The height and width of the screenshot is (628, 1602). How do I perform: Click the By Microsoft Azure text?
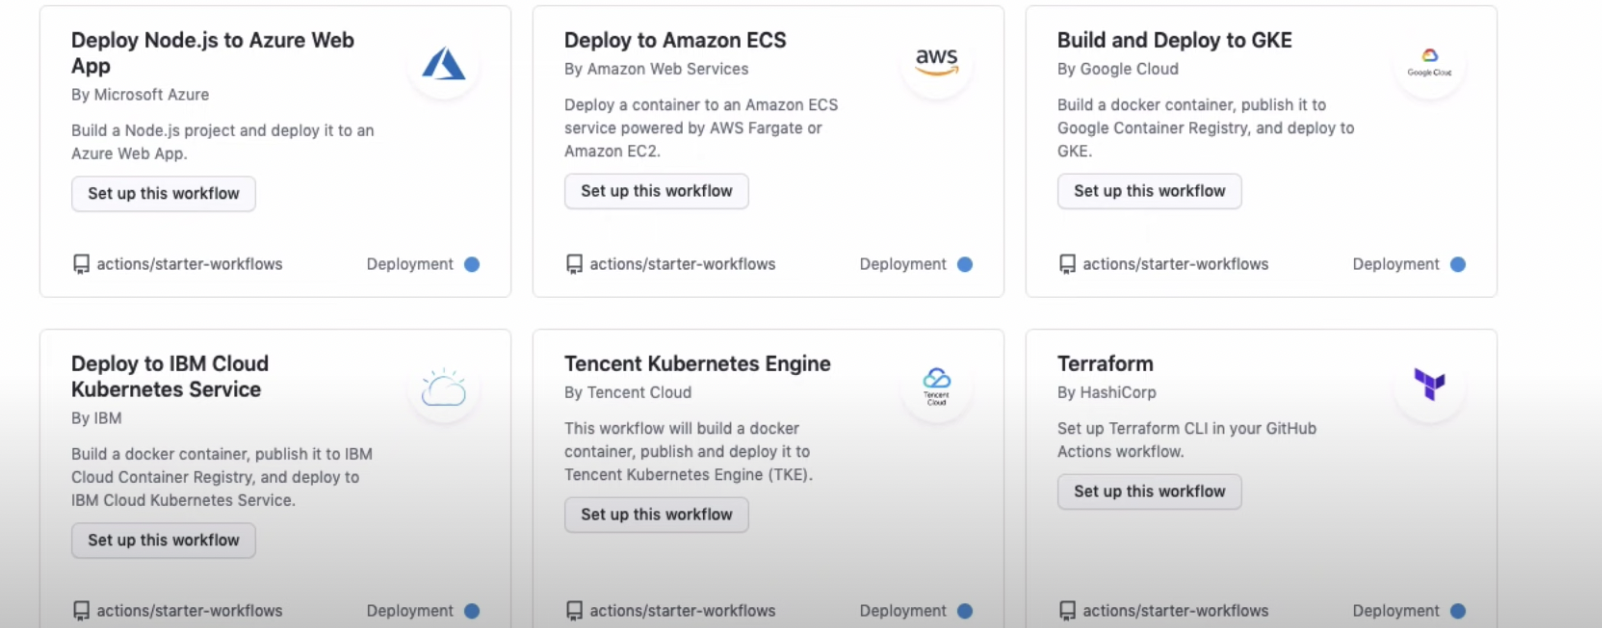coord(140,95)
